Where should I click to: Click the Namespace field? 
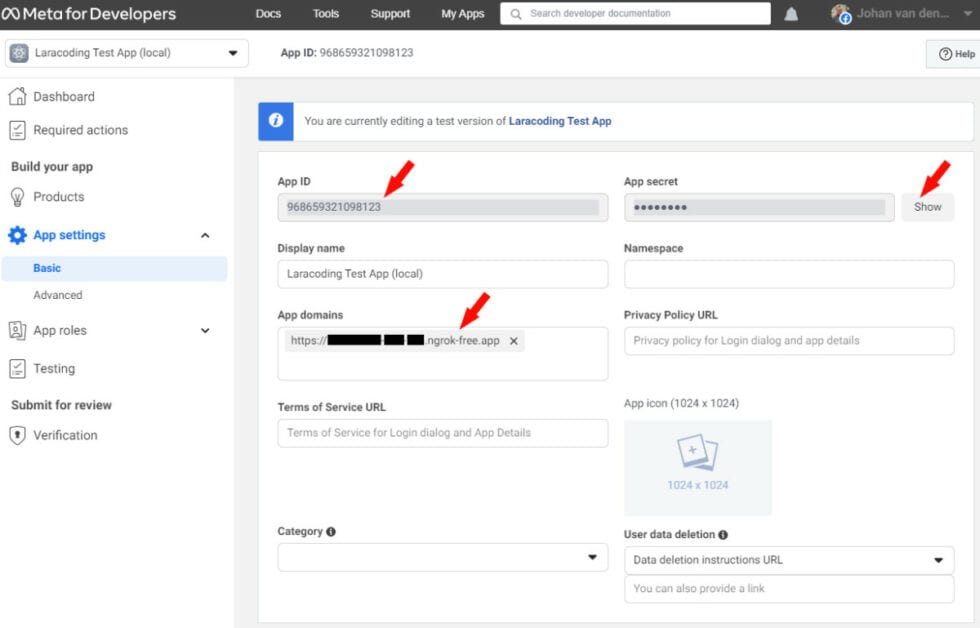[789, 274]
